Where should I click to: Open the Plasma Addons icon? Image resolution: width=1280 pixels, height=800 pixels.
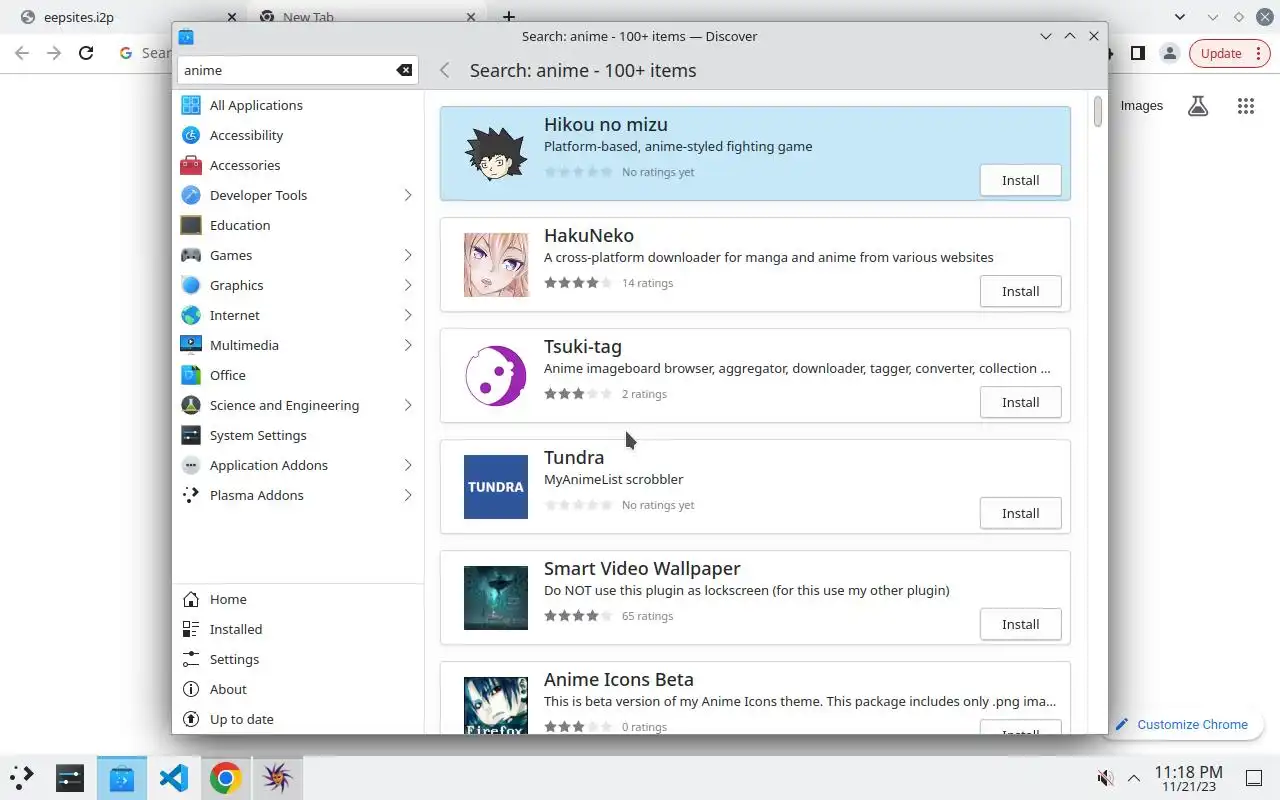click(191, 495)
